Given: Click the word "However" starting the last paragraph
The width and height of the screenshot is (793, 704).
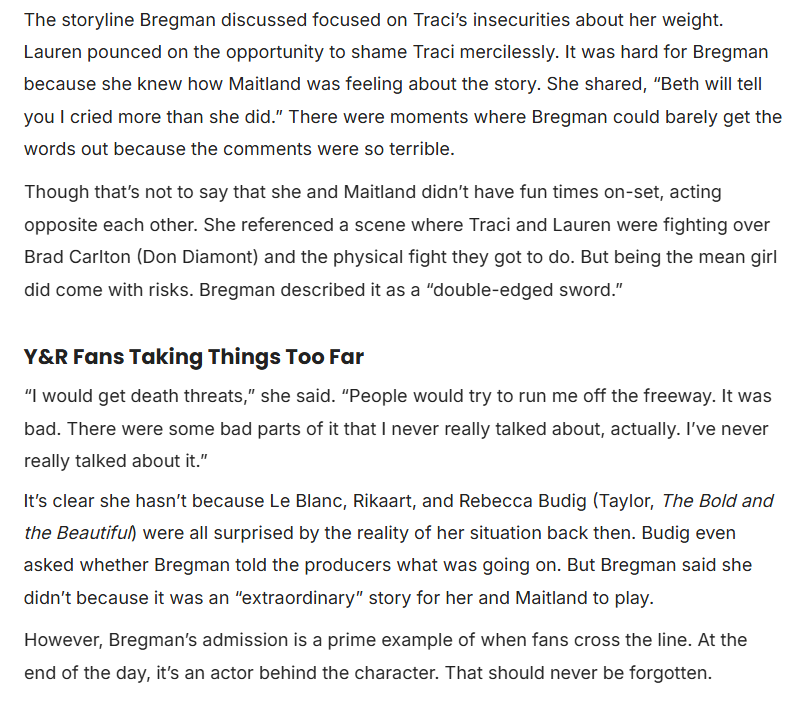Looking at the screenshot, I should coord(60,639).
